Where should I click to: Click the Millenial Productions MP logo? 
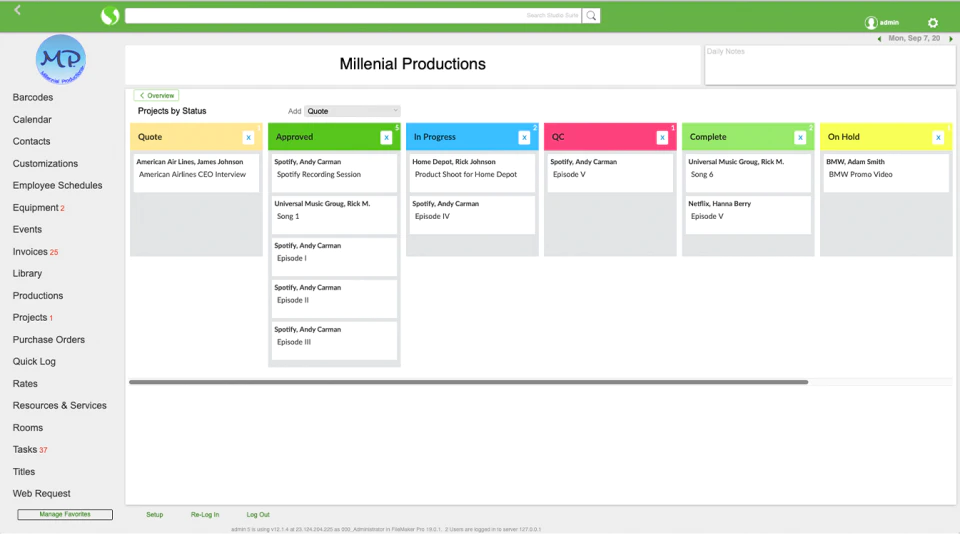point(61,59)
